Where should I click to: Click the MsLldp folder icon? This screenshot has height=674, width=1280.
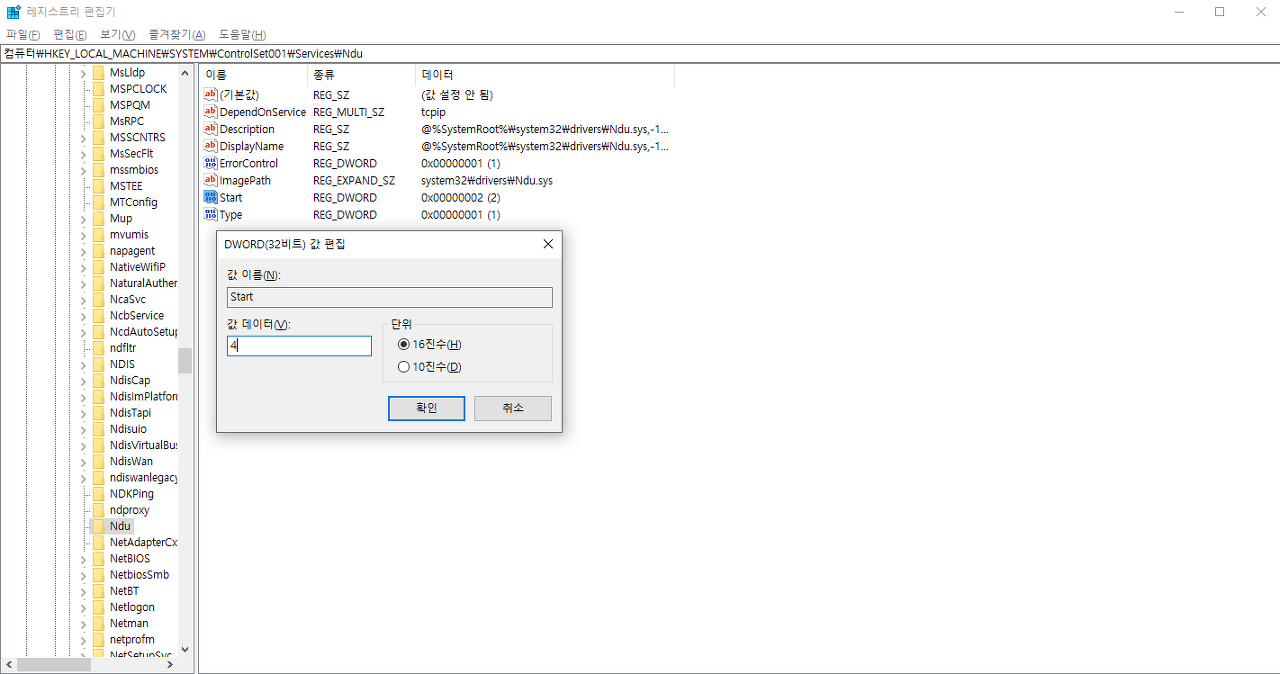point(98,73)
